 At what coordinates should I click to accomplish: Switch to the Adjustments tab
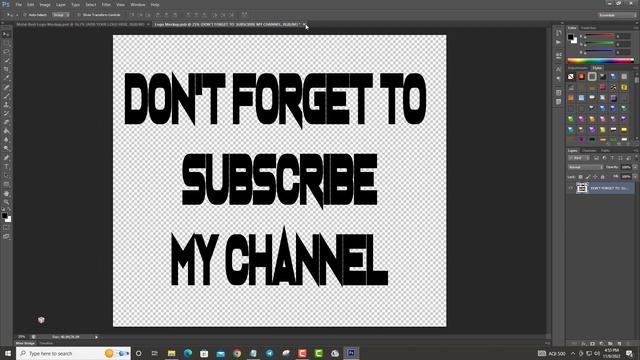click(578, 68)
